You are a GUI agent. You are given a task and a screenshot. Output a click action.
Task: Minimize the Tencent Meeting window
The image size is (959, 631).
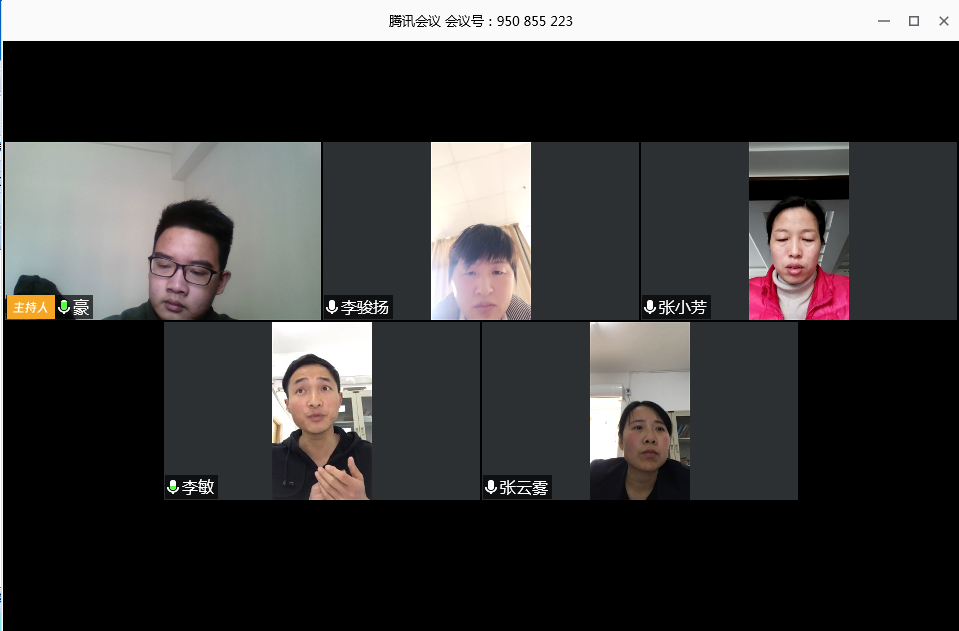point(884,21)
